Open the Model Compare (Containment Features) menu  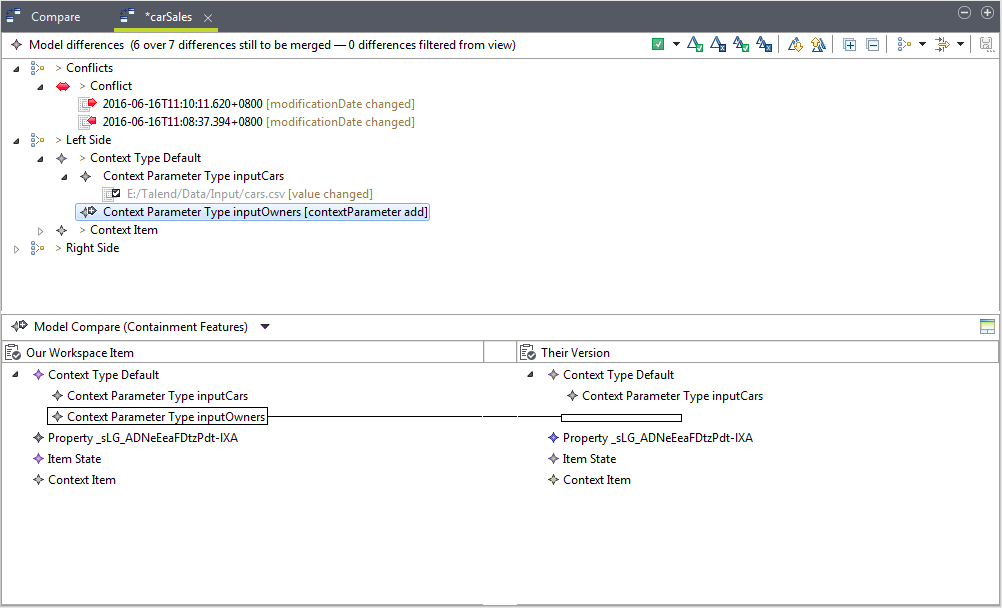(x=264, y=326)
